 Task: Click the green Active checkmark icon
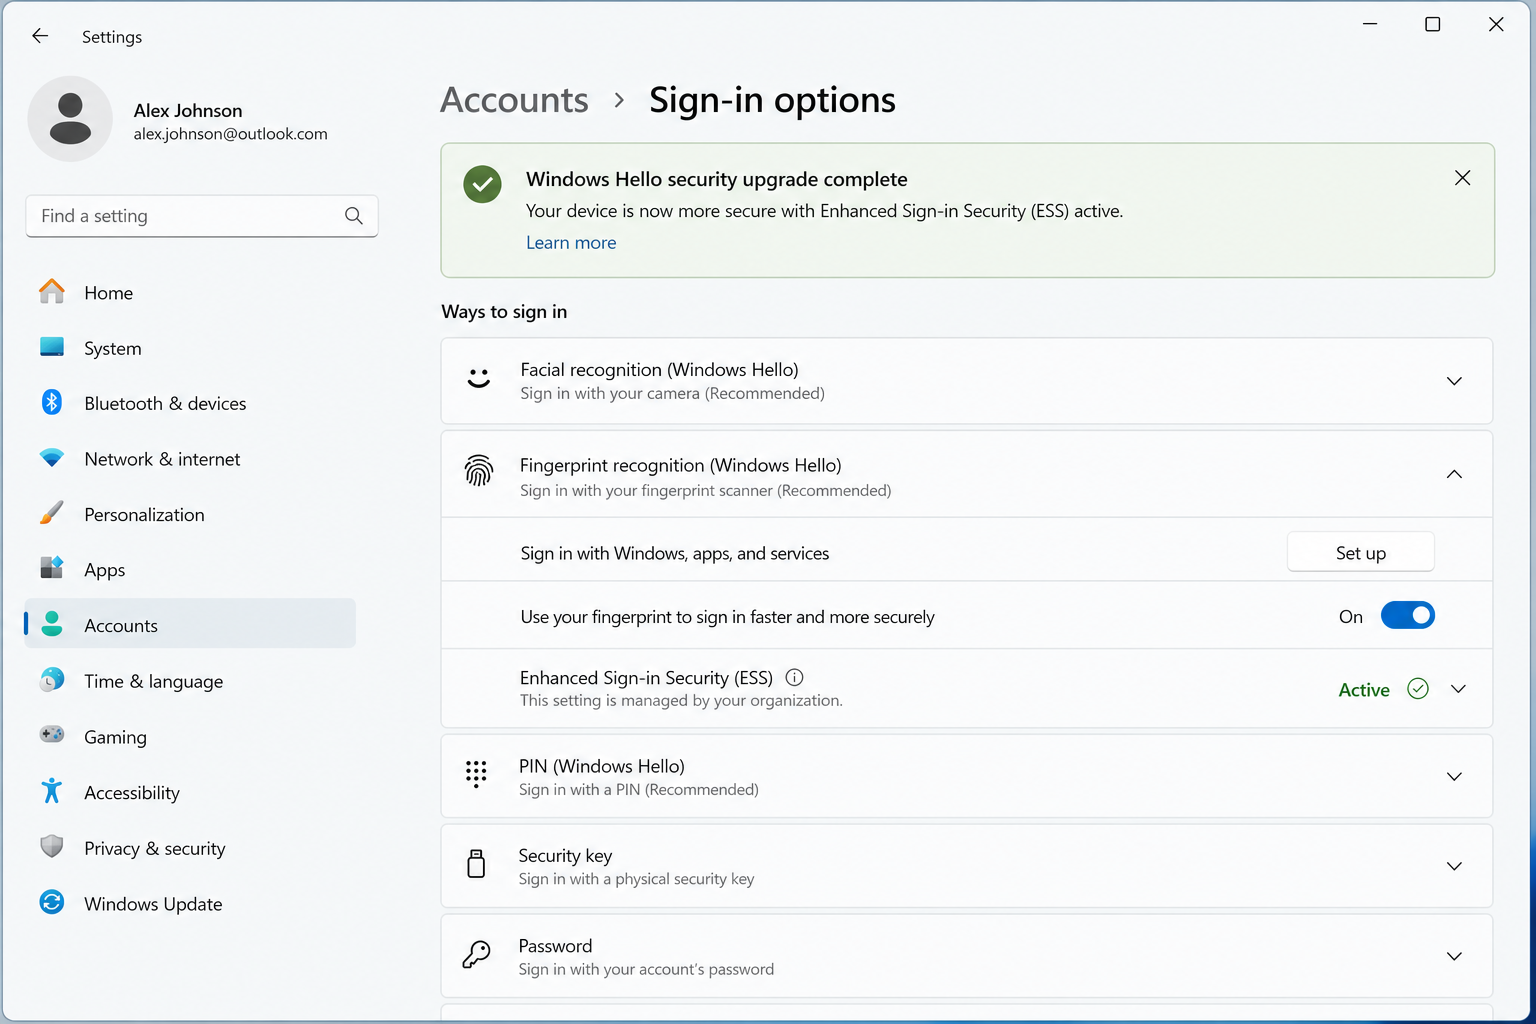pos(1418,689)
